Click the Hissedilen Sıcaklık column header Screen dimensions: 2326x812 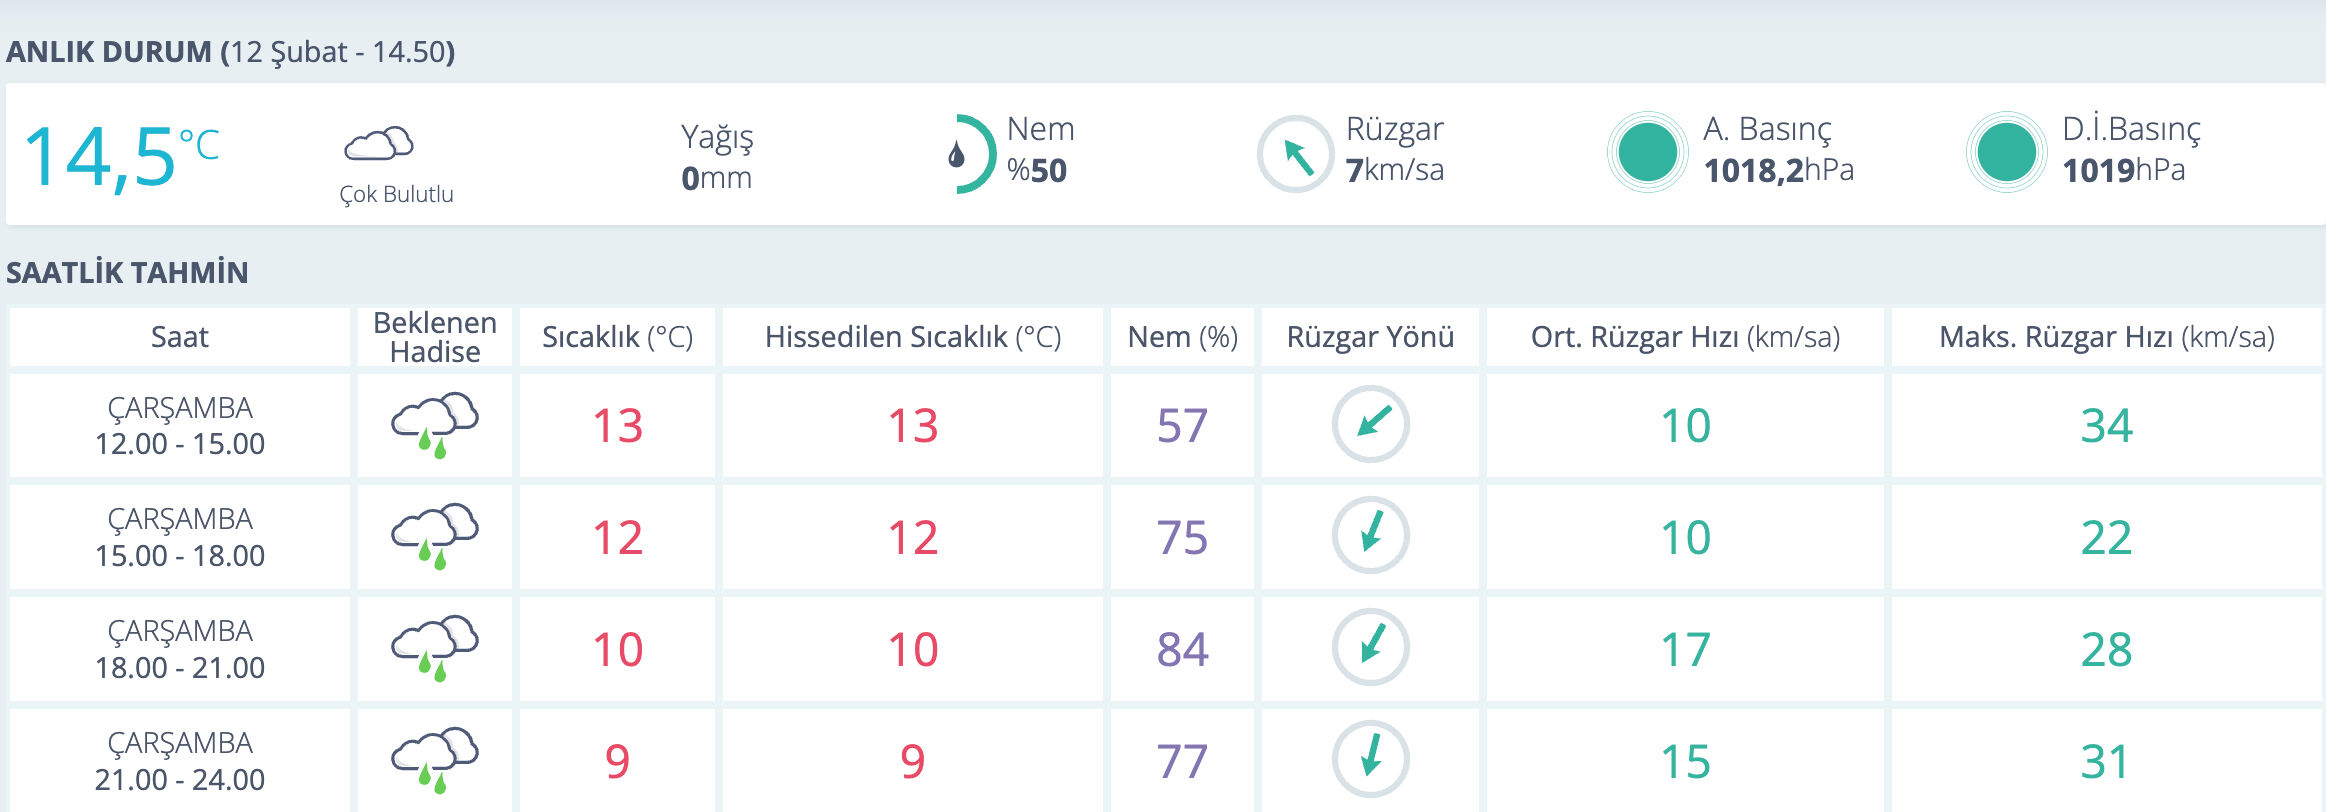tap(912, 337)
